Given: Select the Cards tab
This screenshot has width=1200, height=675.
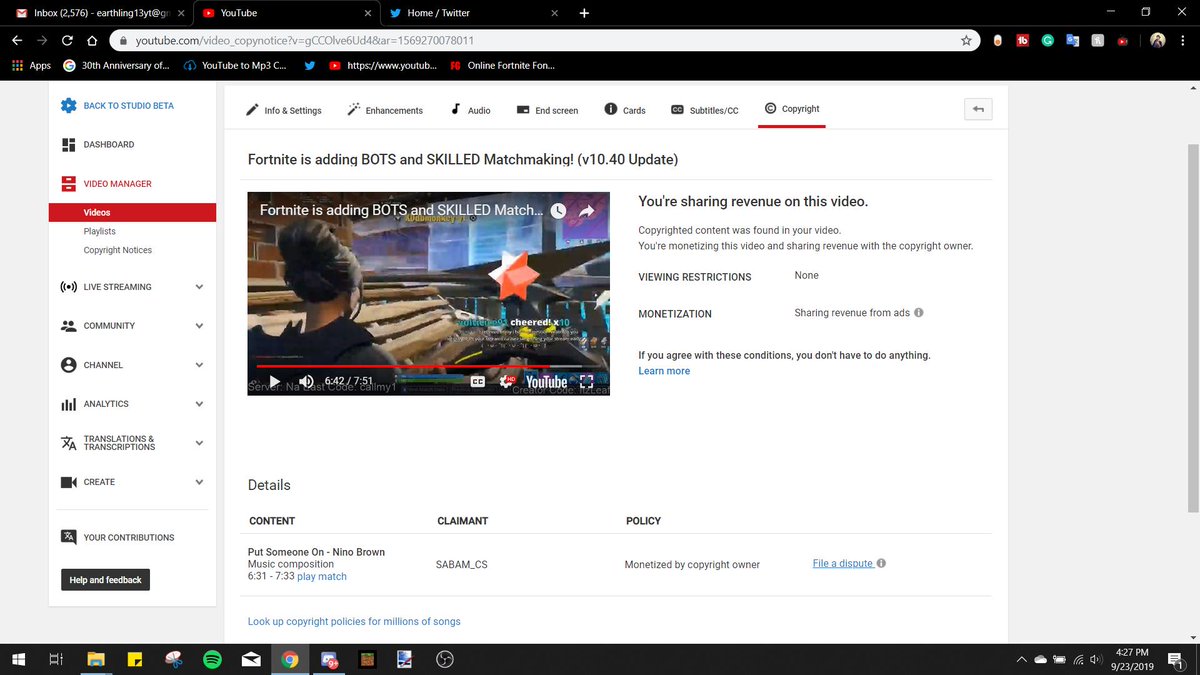Looking at the screenshot, I should click(x=625, y=110).
